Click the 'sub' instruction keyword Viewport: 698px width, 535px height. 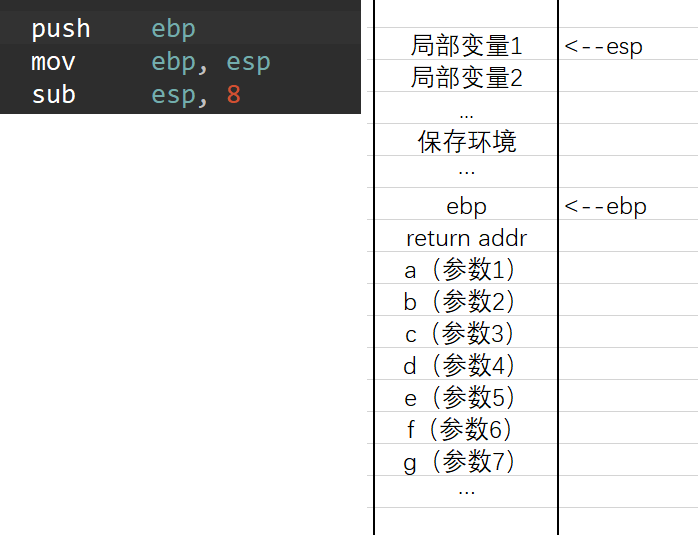point(53,94)
